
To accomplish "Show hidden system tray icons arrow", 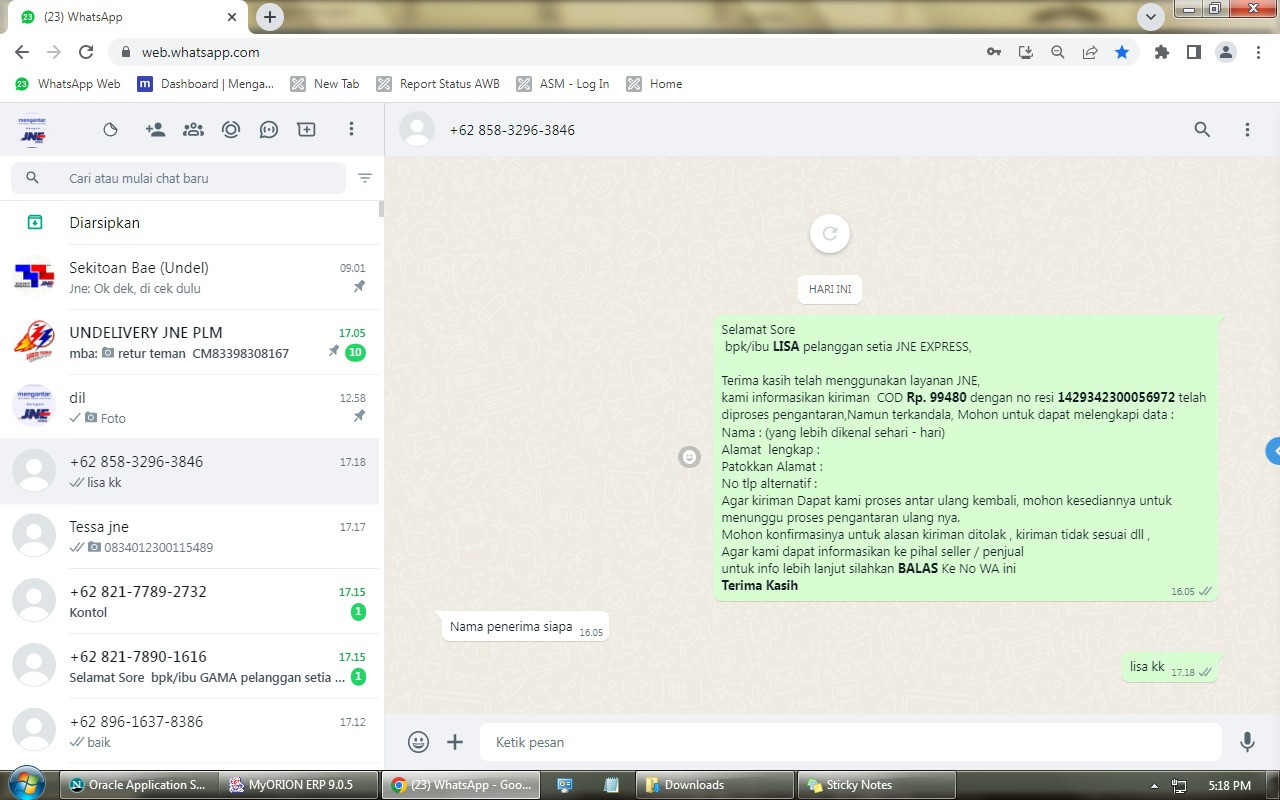I will pyautogui.click(x=1155, y=785).
